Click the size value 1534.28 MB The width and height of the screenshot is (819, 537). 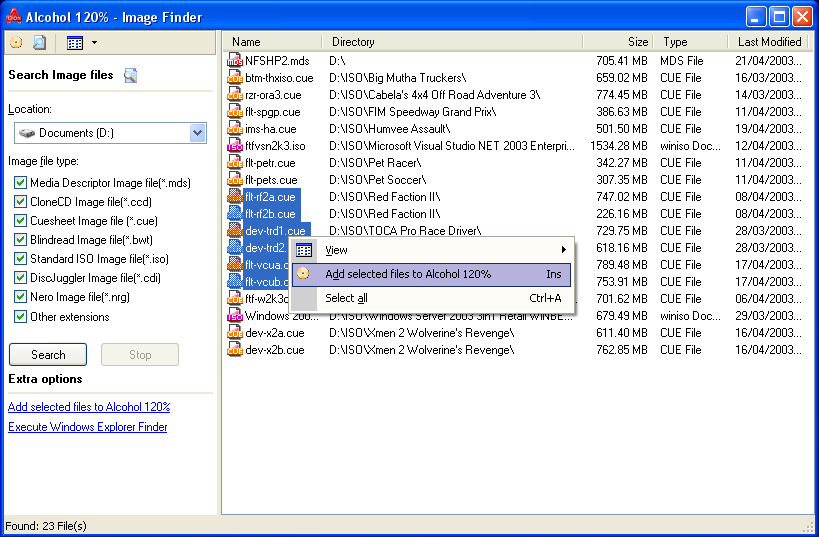[618, 146]
